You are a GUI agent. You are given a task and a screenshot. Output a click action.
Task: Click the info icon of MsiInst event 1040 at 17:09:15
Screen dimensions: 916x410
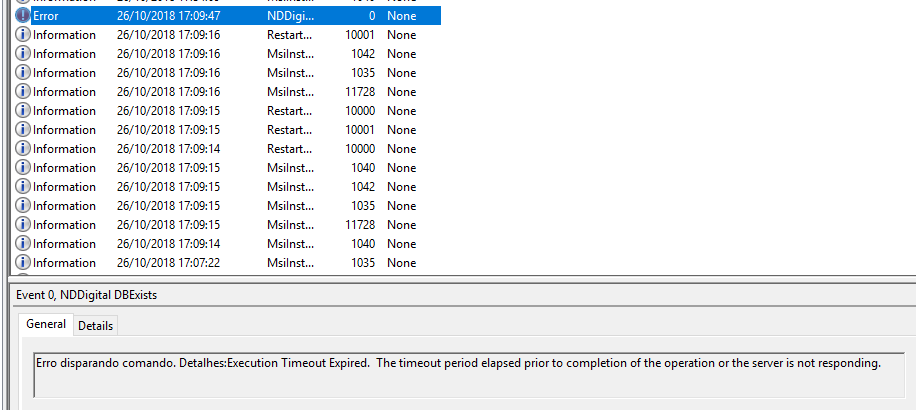tap(23, 168)
